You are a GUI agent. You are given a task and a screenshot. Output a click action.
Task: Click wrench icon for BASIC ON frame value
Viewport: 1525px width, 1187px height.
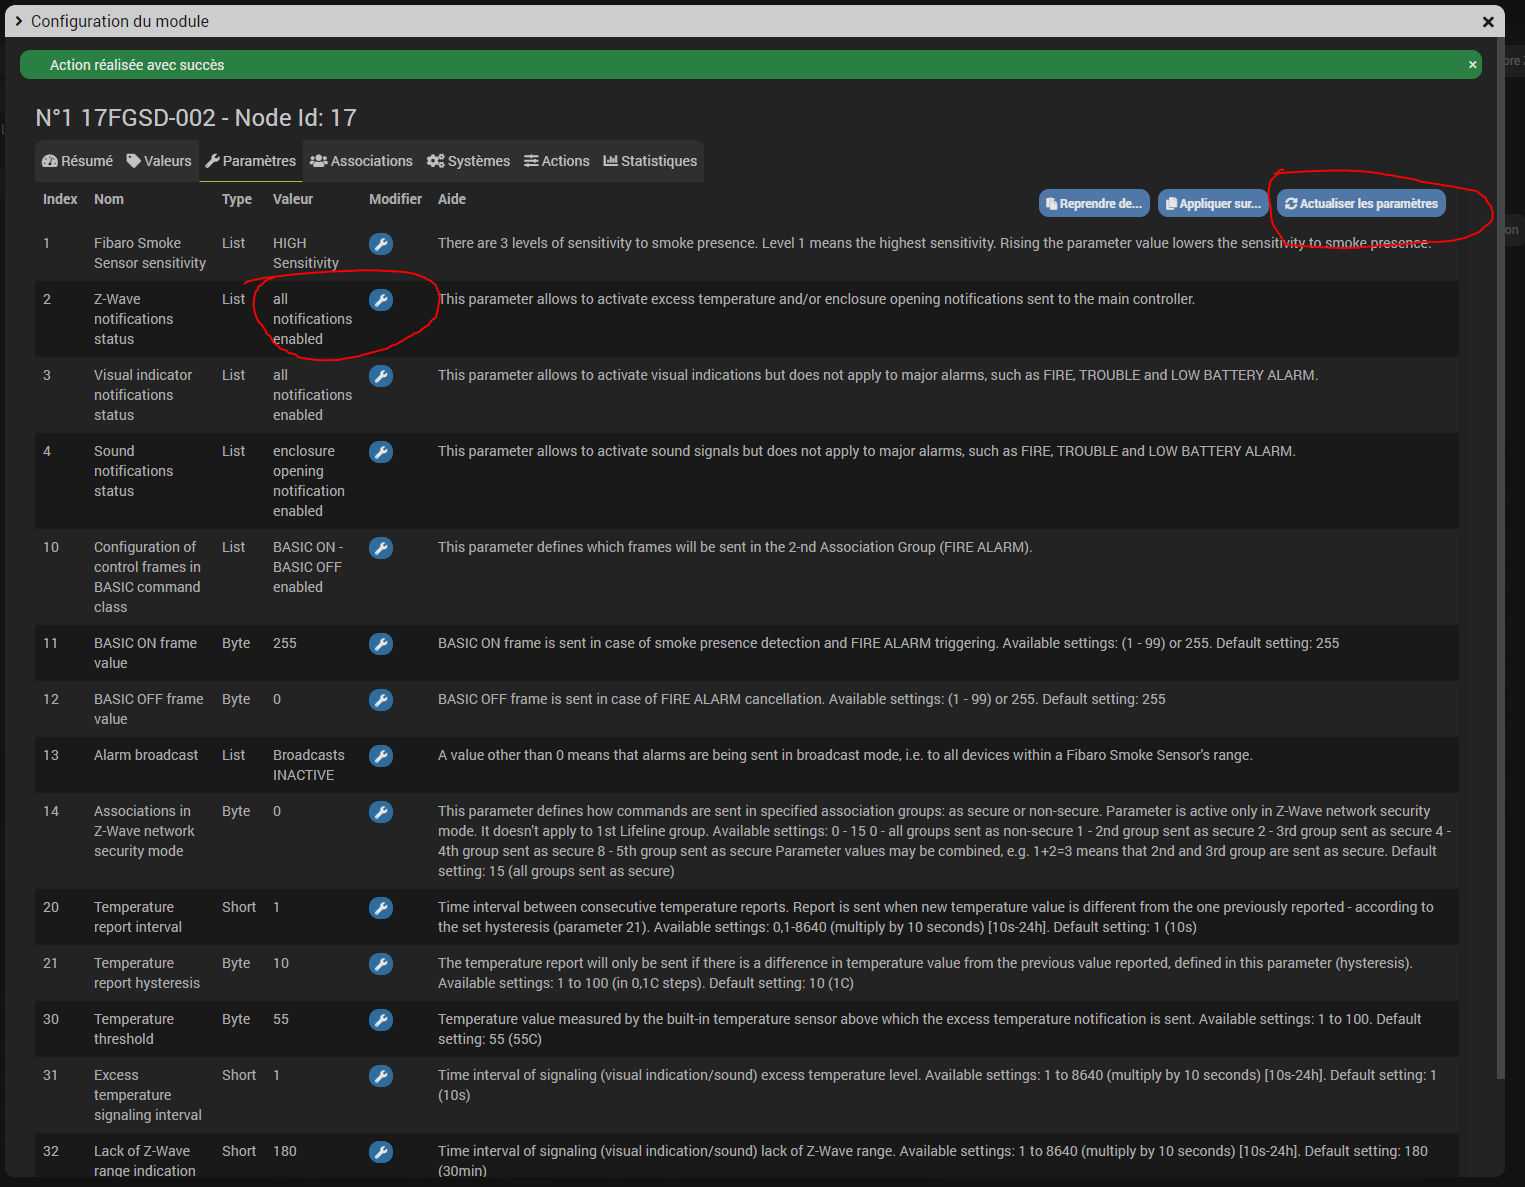(381, 644)
